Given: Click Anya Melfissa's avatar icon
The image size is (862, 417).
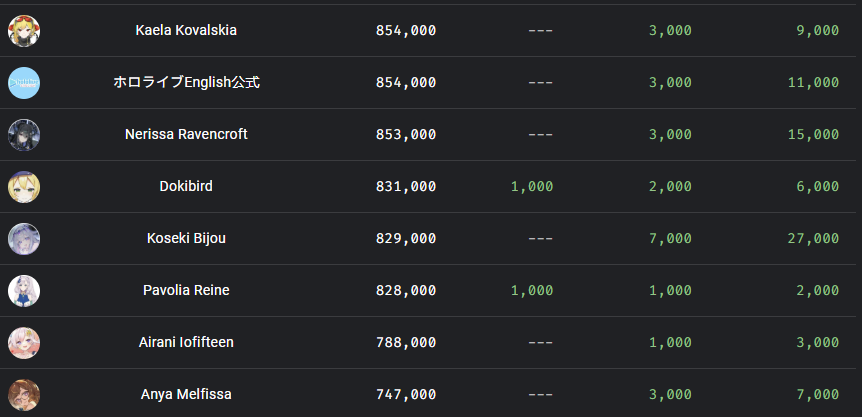Looking at the screenshot, I should [x=24, y=395].
